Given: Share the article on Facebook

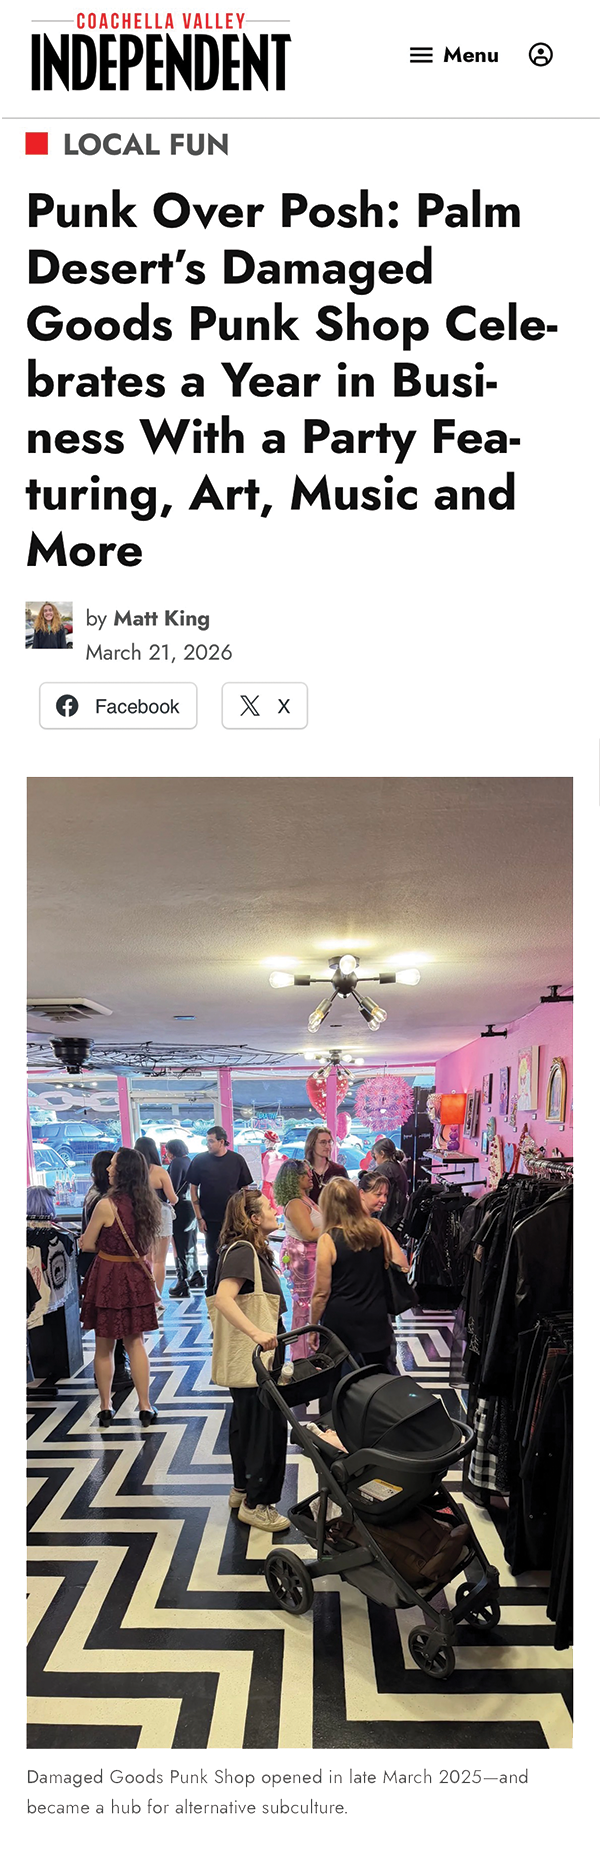Looking at the screenshot, I should pos(118,706).
